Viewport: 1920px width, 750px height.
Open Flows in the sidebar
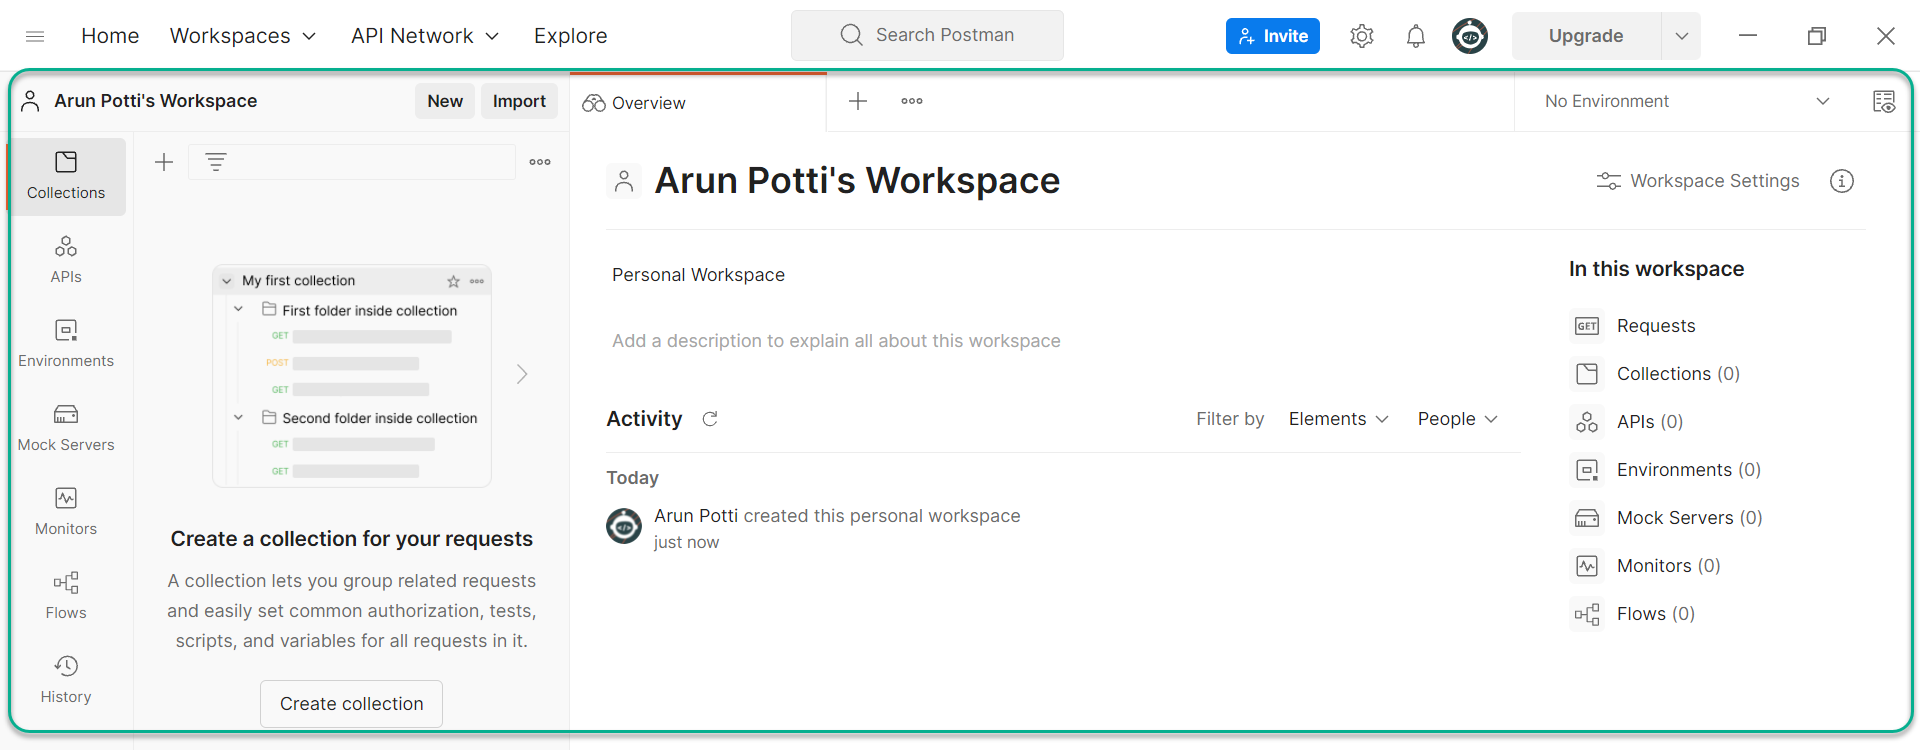[x=66, y=596]
